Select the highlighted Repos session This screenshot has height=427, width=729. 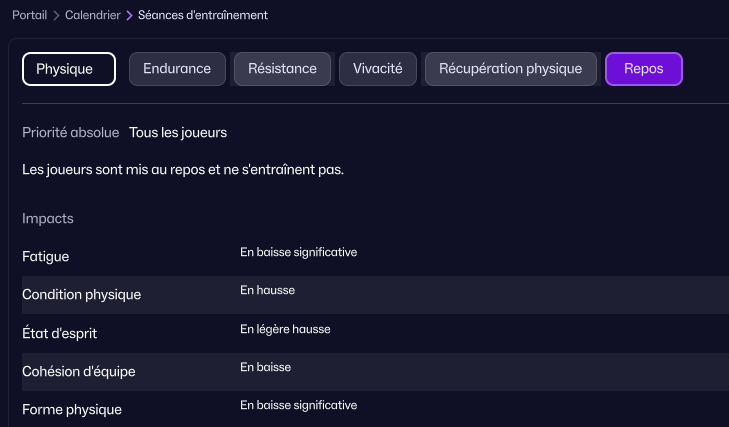click(644, 69)
